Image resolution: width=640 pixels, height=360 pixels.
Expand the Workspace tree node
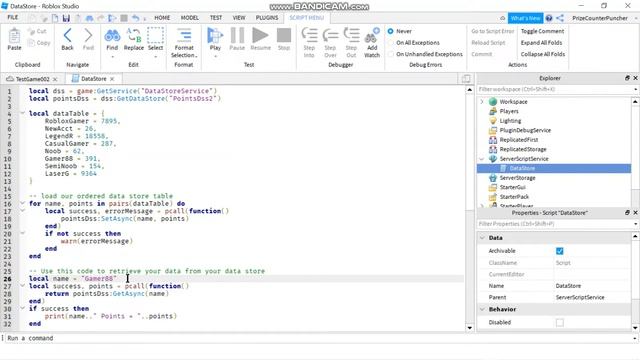(x=482, y=102)
